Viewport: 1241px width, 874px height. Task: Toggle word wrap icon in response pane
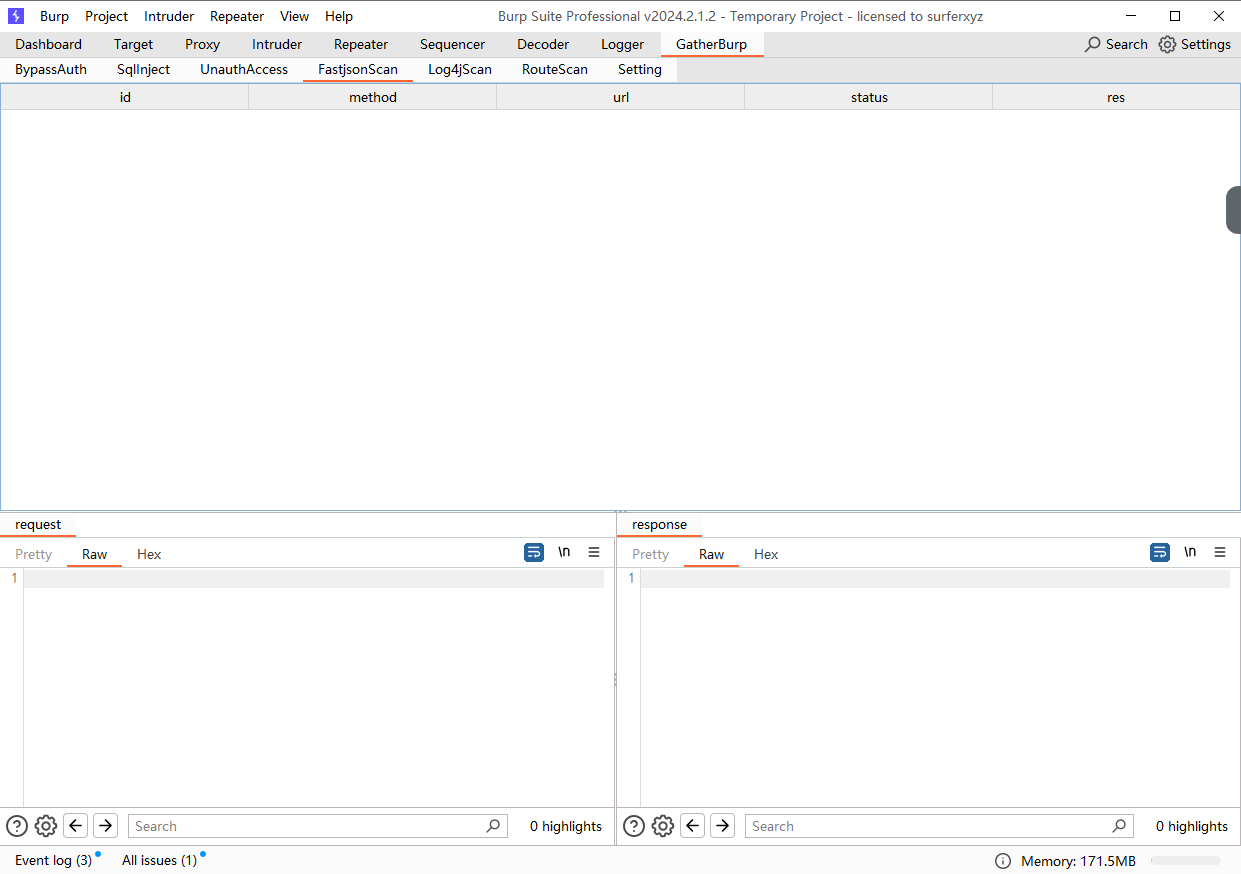click(x=1160, y=552)
